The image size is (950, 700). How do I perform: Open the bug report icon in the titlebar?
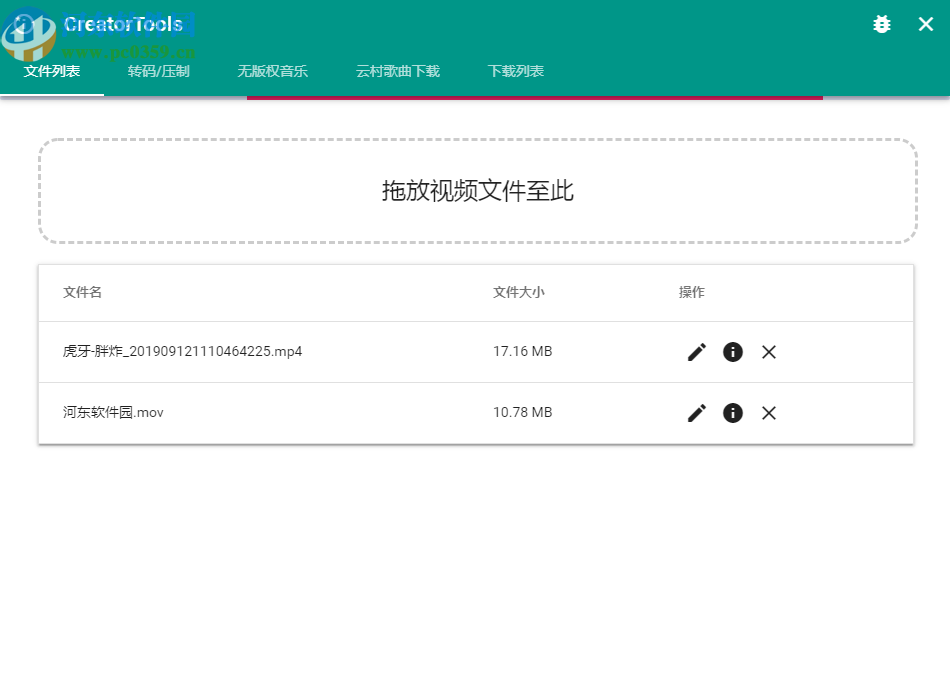[x=881, y=24]
